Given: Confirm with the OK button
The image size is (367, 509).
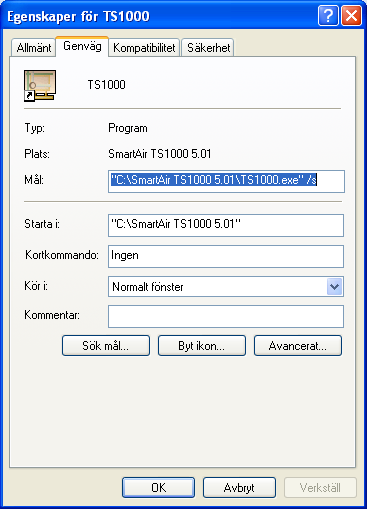Looking at the screenshot, I should click(x=158, y=488).
